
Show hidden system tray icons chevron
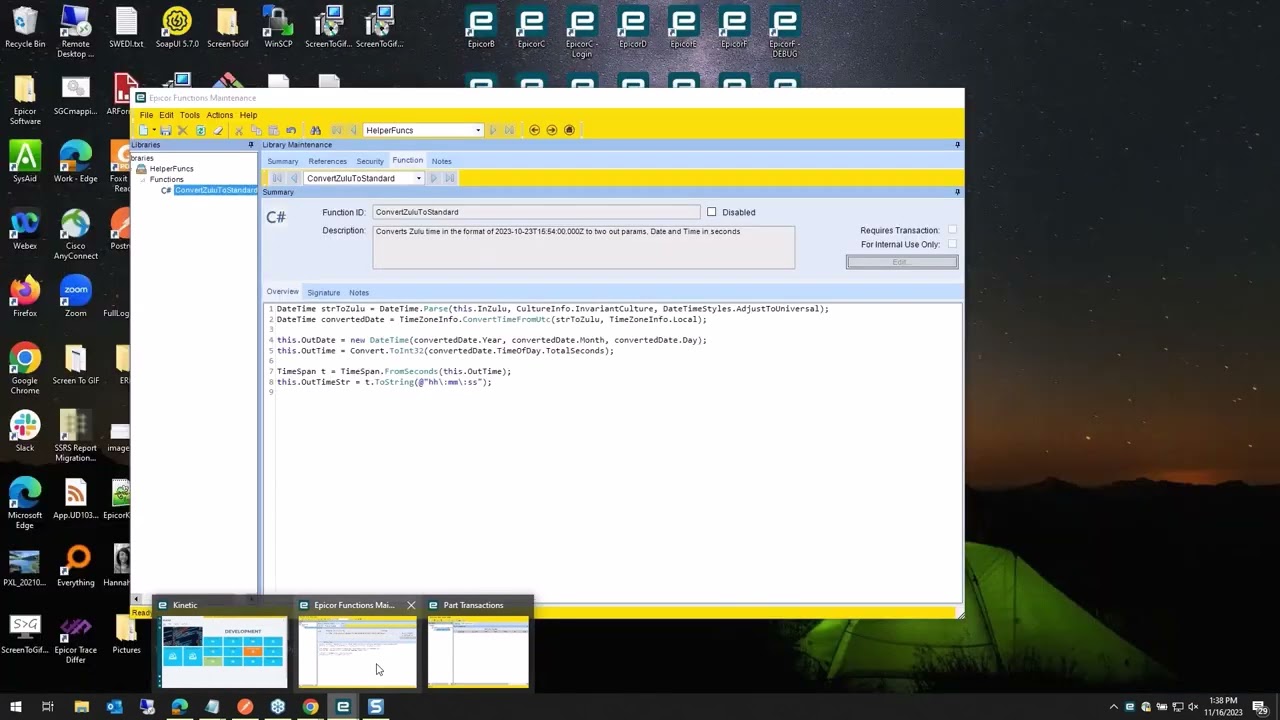(x=1113, y=707)
